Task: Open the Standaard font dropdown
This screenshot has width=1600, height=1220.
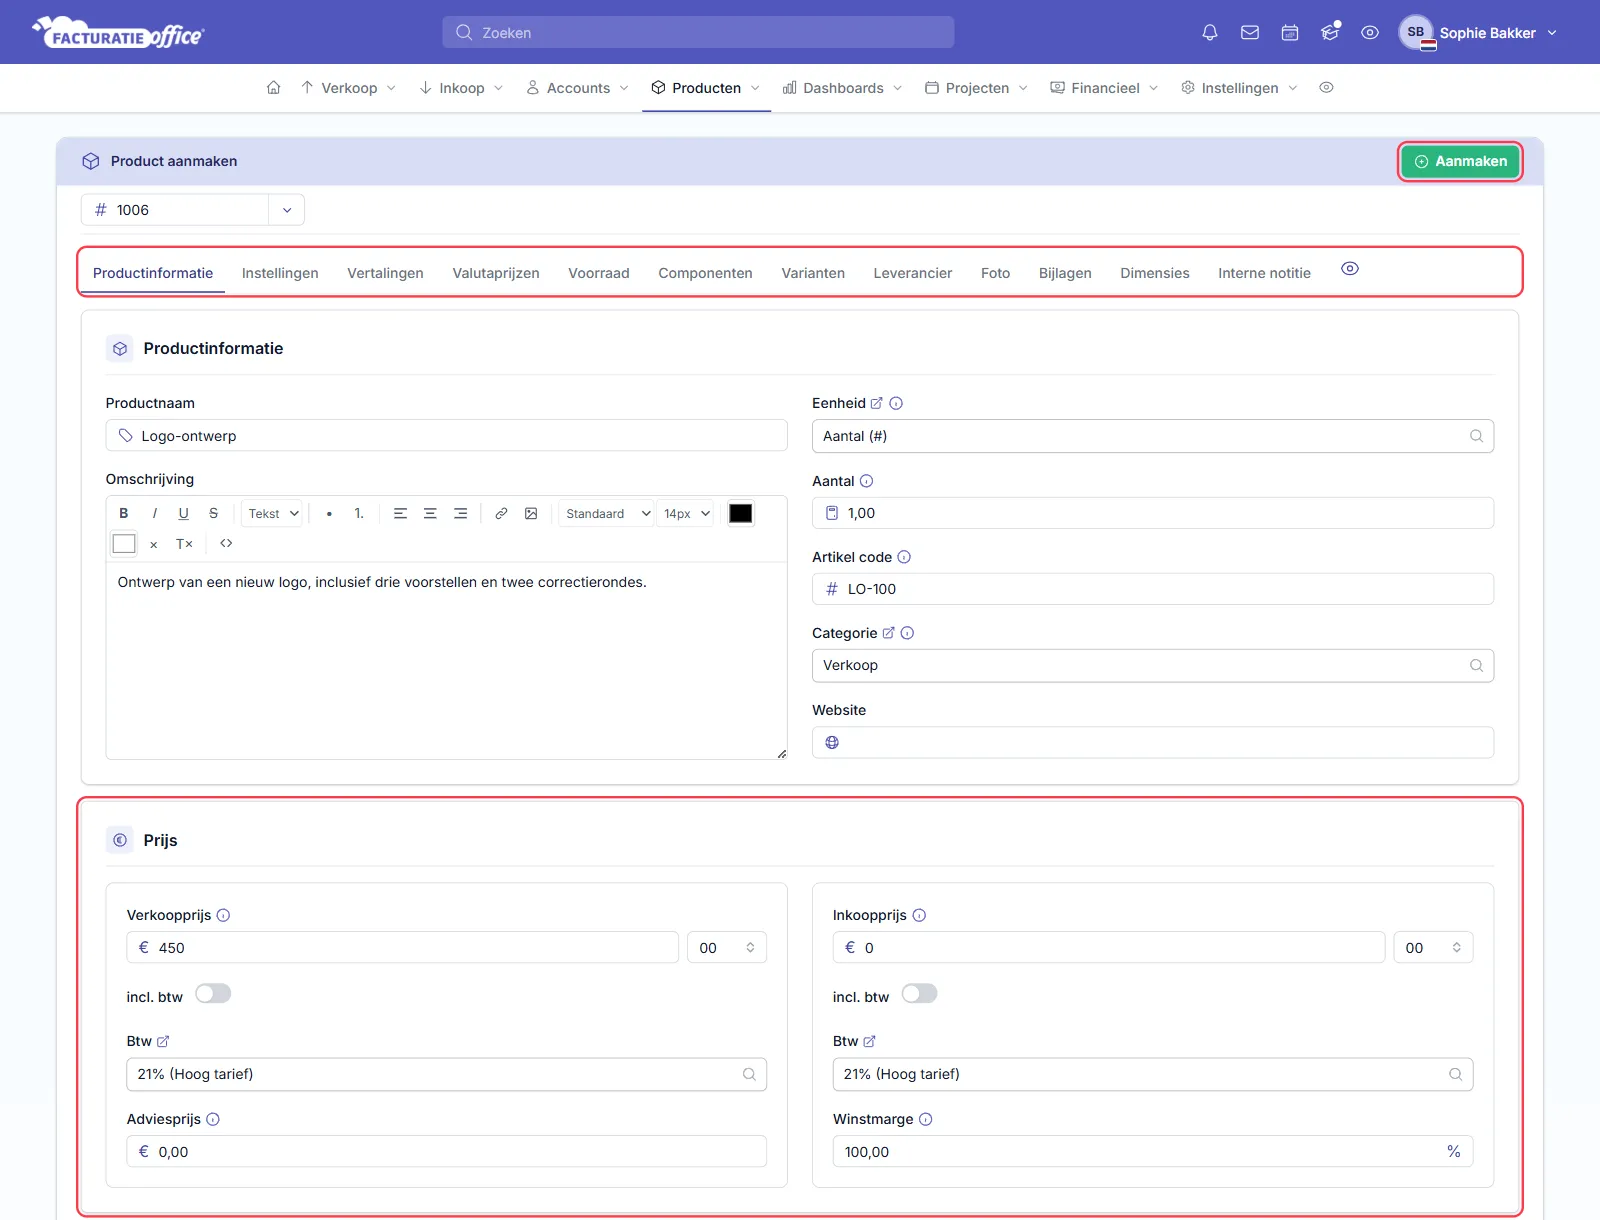Action: [x=606, y=513]
